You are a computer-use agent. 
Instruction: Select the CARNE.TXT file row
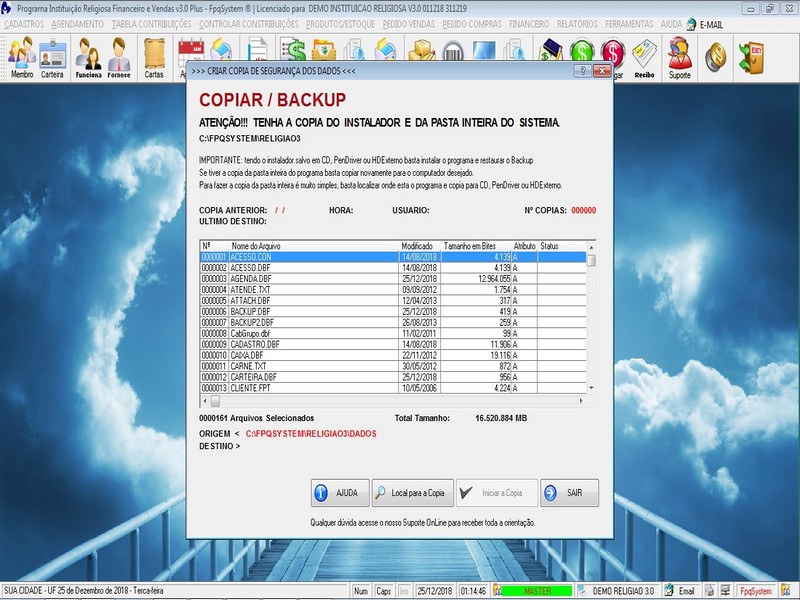pyautogui.click(x=393, y=366)
